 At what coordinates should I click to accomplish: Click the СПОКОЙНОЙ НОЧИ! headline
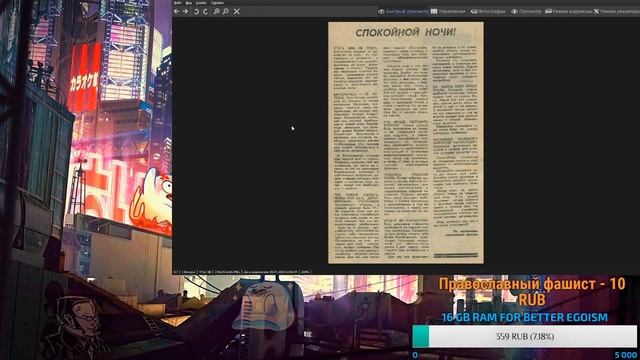pos(405,32)
